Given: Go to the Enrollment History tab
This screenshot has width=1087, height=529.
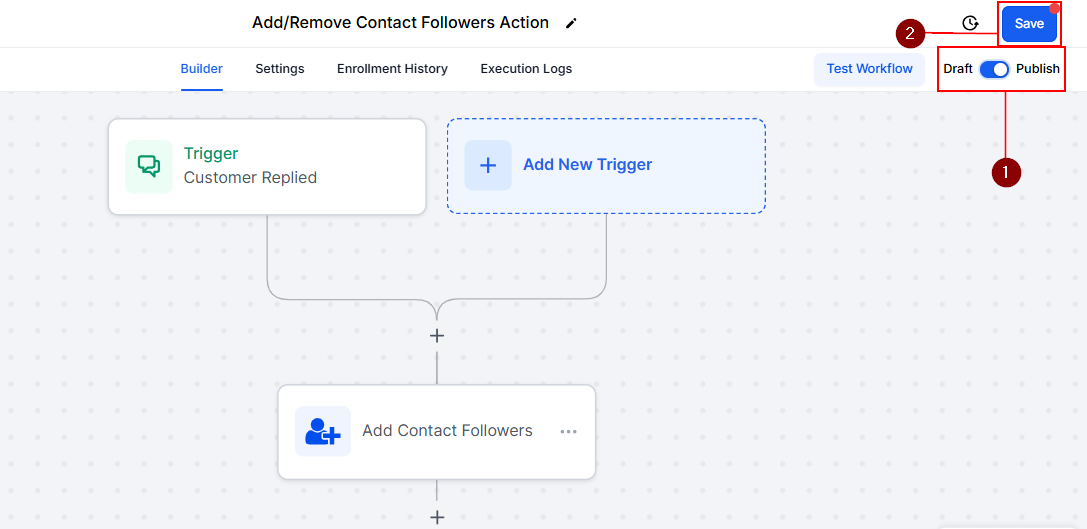Looking at the screenshot, I should (x=392, y=69).
